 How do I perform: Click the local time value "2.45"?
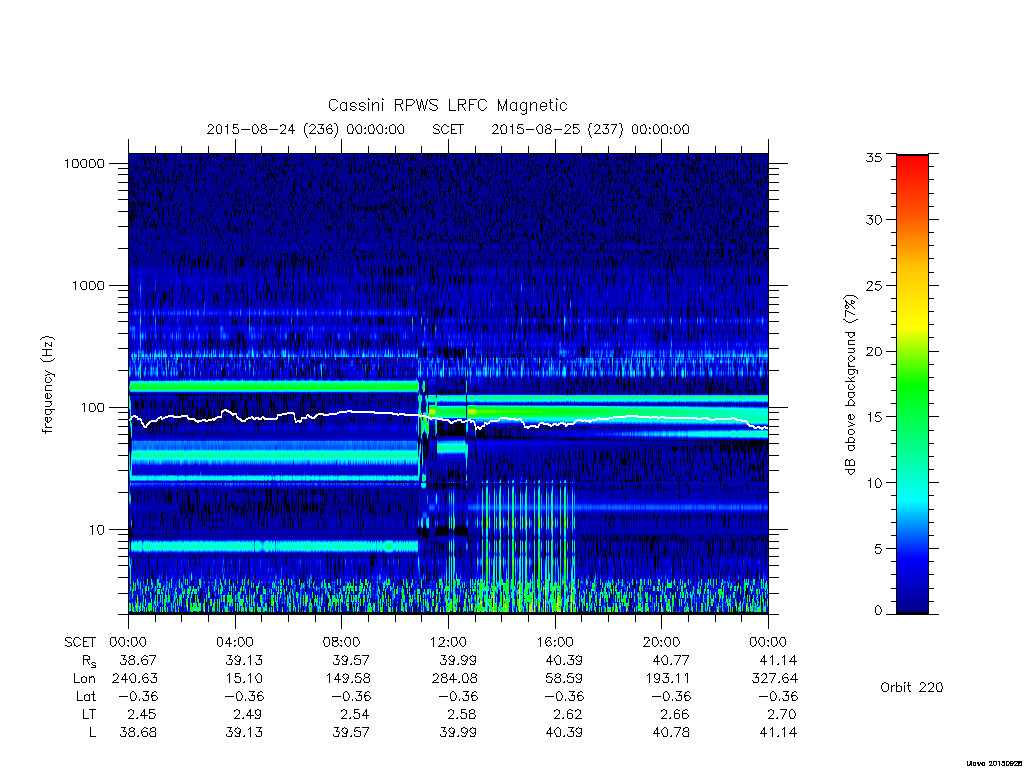(x=142, y=714)
